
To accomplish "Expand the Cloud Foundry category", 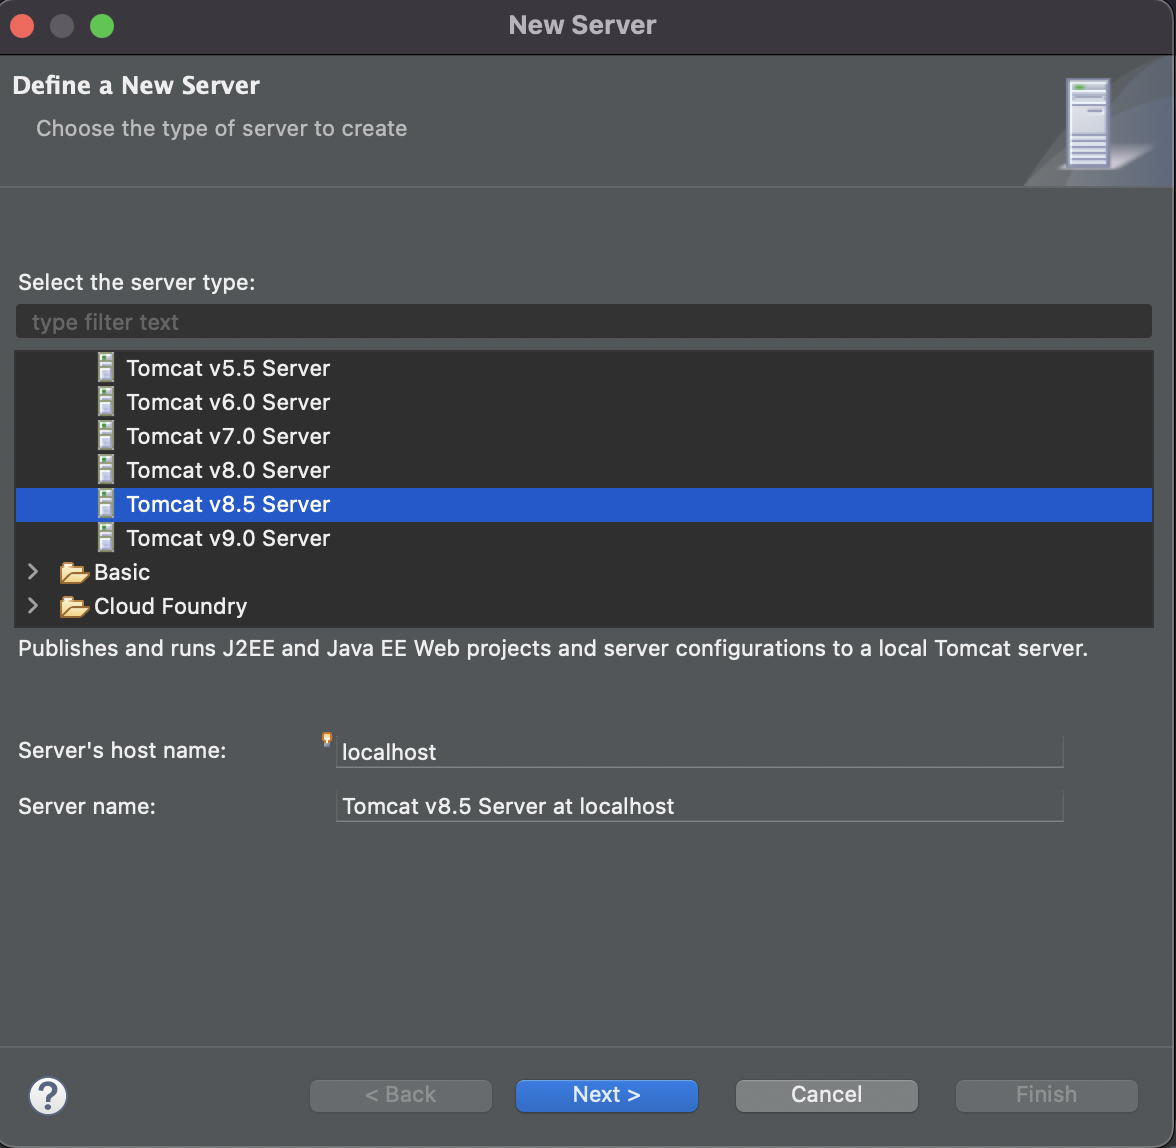I will (33, 606).
